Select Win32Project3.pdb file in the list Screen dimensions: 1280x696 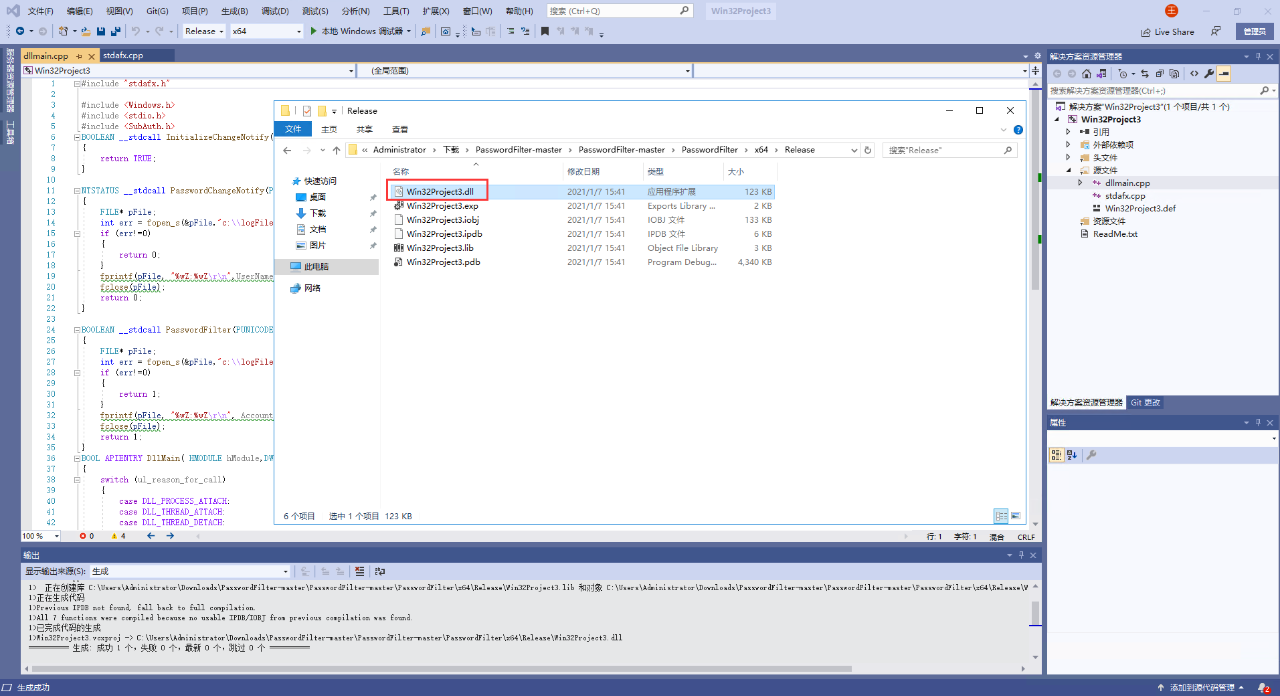pyautogui.click(x=443, y=262)
